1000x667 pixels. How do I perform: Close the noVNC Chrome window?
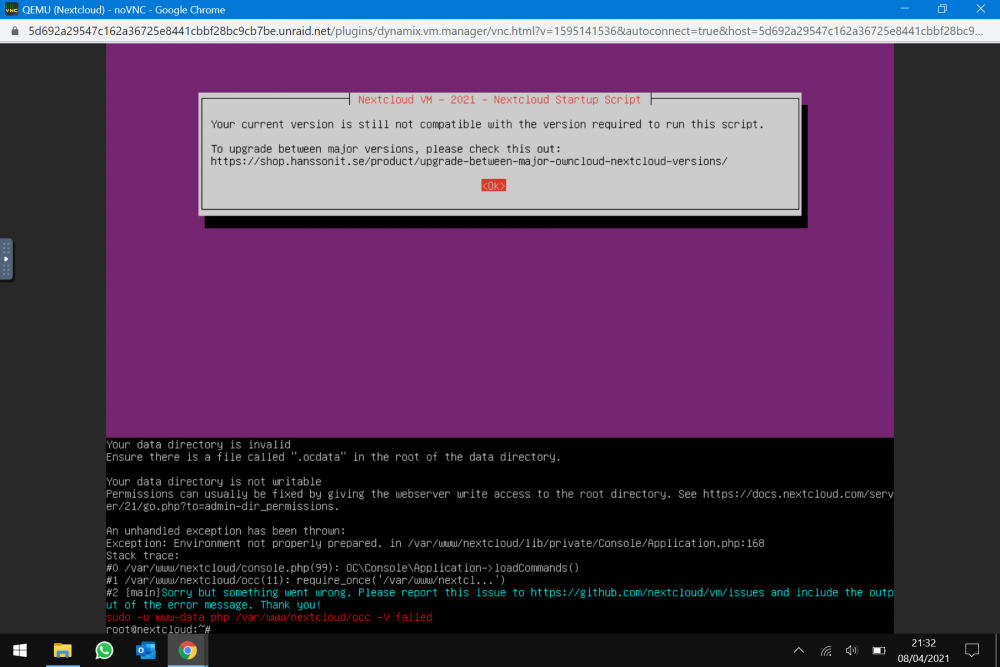[x=980, y=9]
